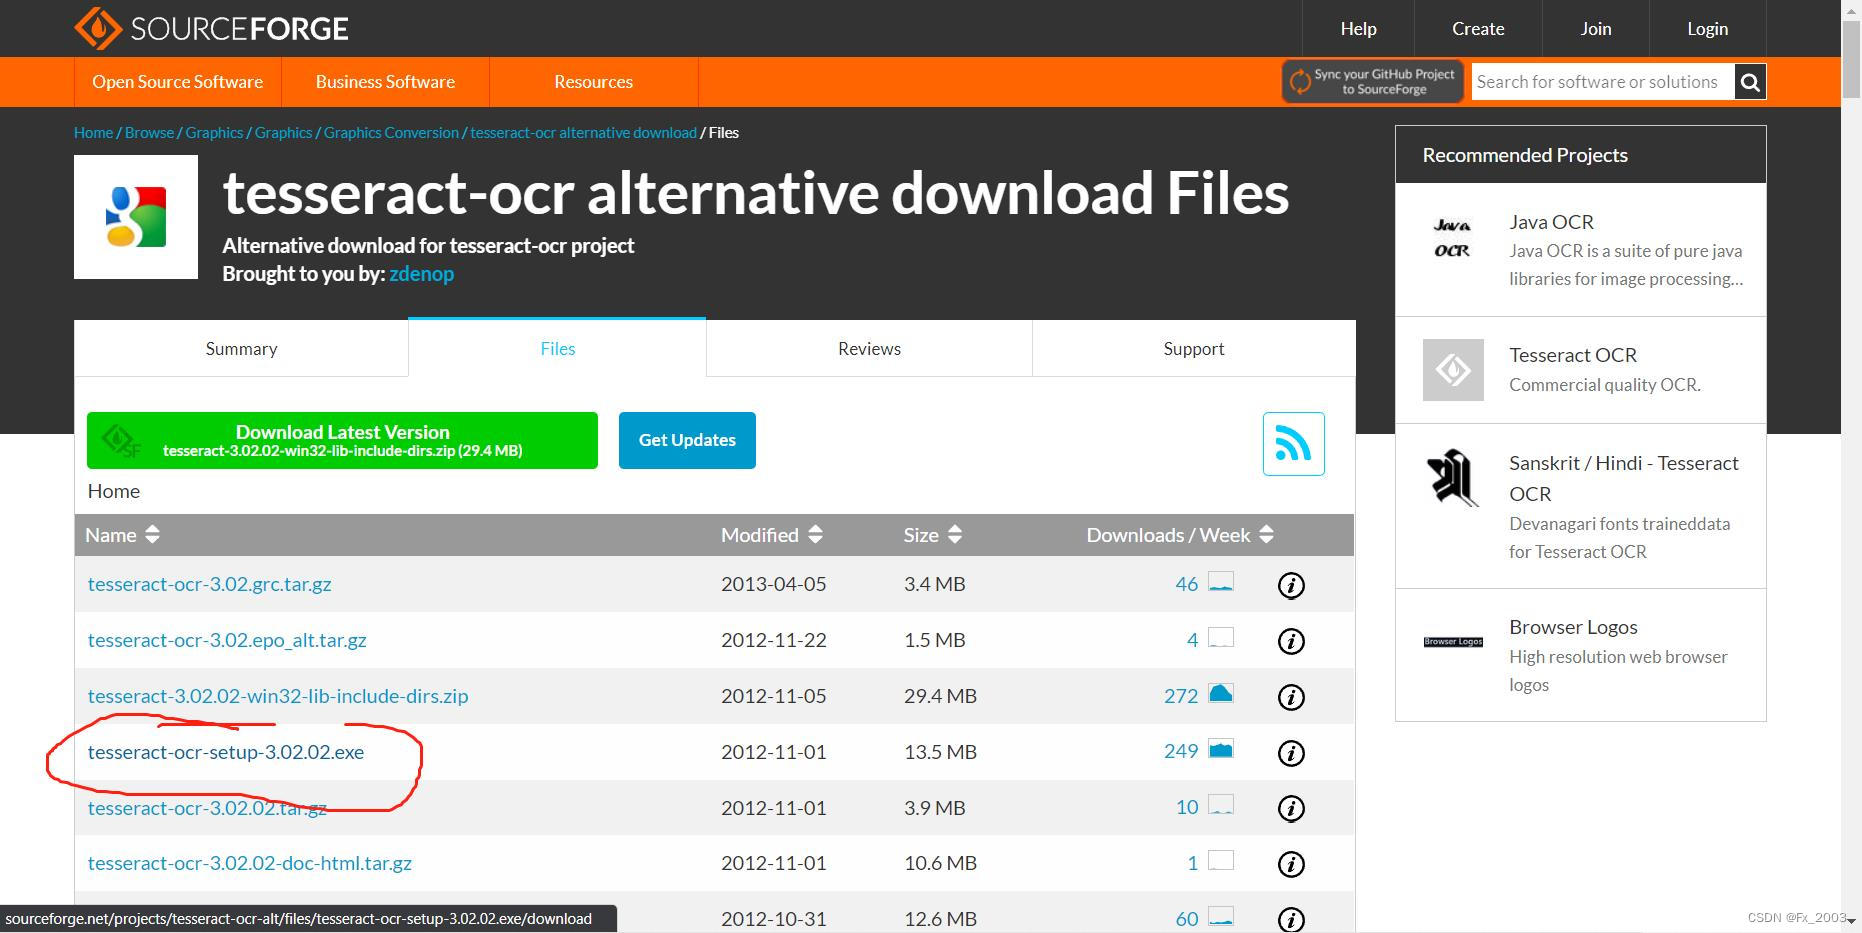The image size is (1862, 933).
Task: Click the Sync your GitHub Project button
Action: pos(1373,82)
